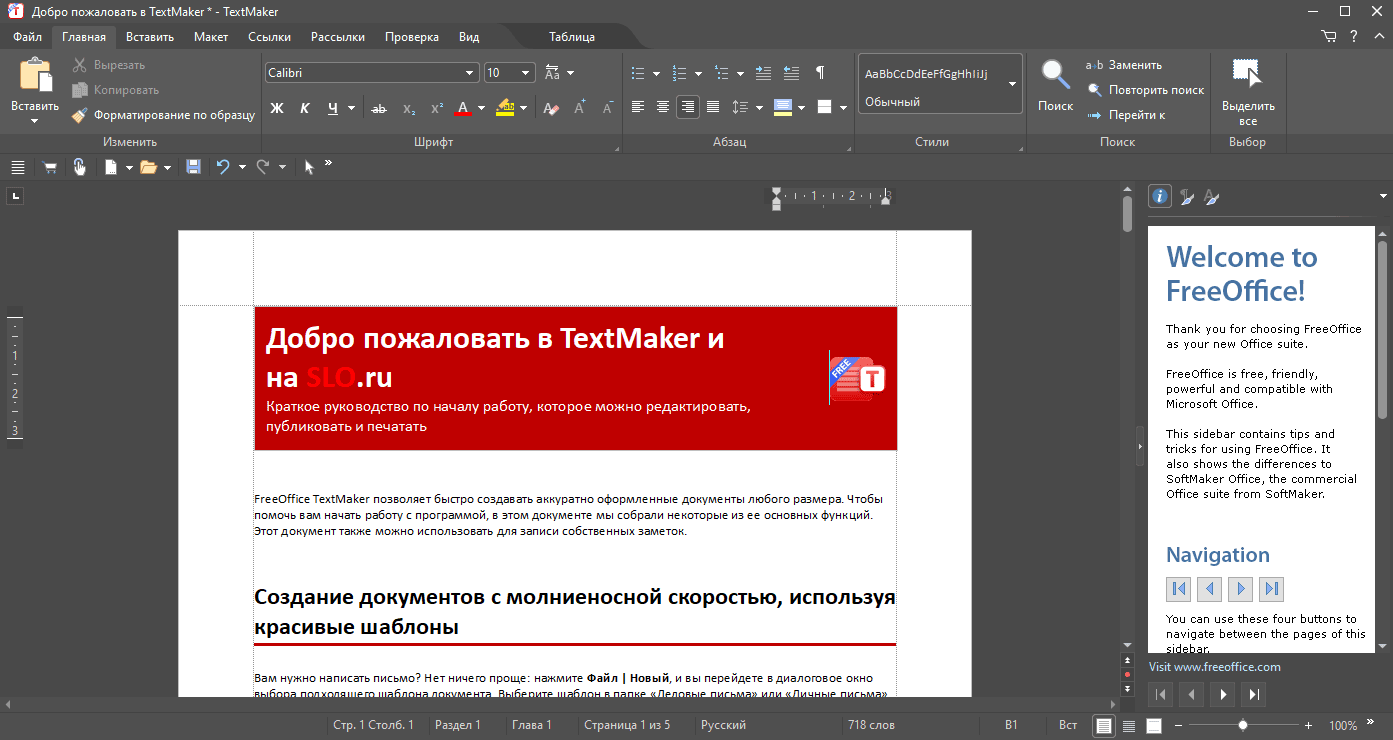Switch to the Таблица ribbon tab
The height and width of the screenshot is (740, 1393).
click(x=572, y=37)
